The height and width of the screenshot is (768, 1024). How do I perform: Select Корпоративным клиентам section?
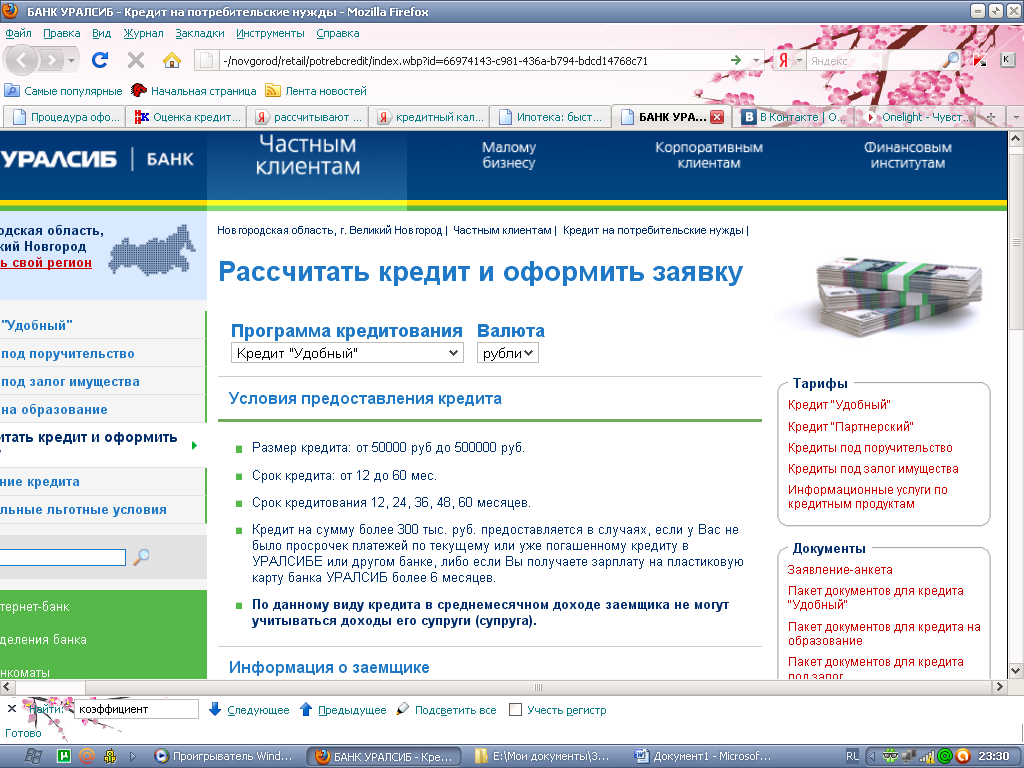coord(709,155)
